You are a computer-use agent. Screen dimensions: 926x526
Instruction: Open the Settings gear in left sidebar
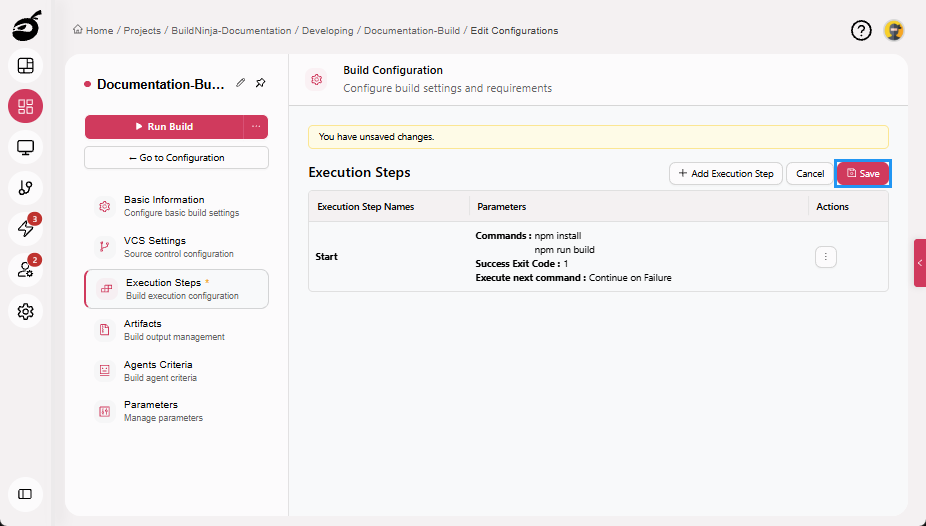25,311
